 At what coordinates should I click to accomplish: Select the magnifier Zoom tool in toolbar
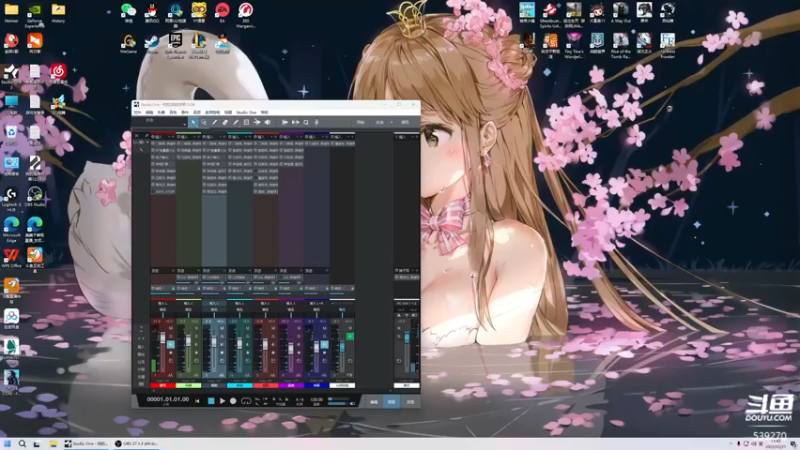point(306,122)
